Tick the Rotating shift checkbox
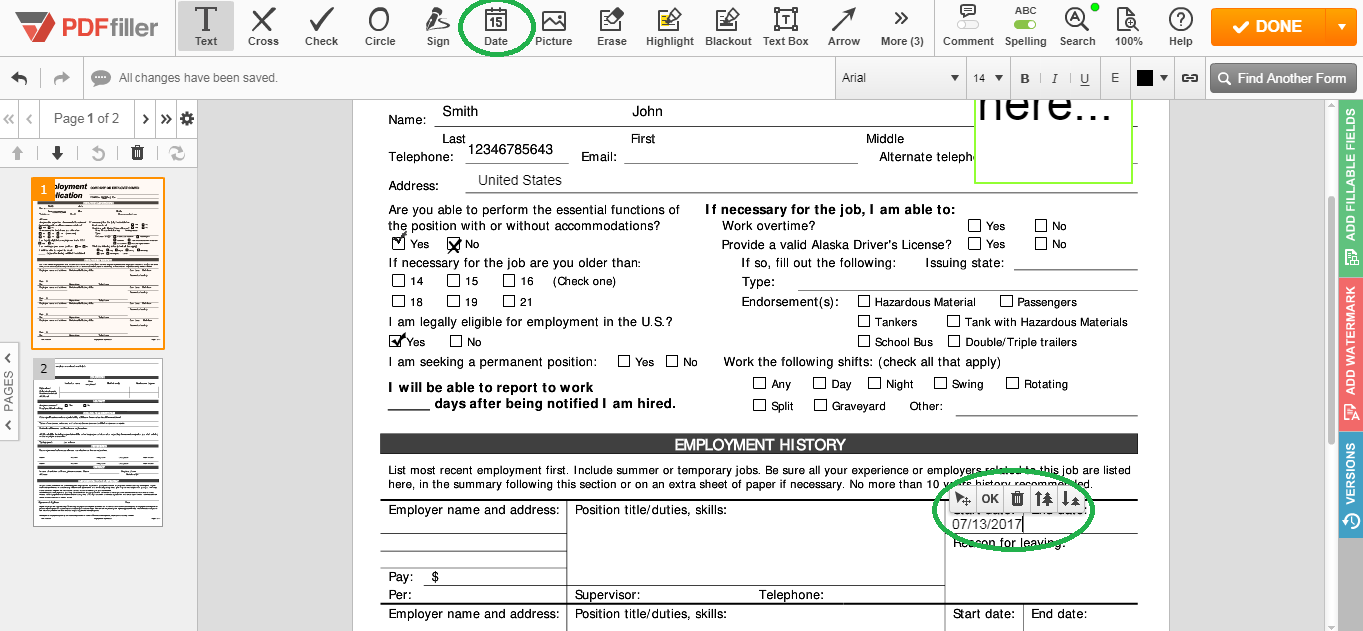 click(x=1012, y=383)
